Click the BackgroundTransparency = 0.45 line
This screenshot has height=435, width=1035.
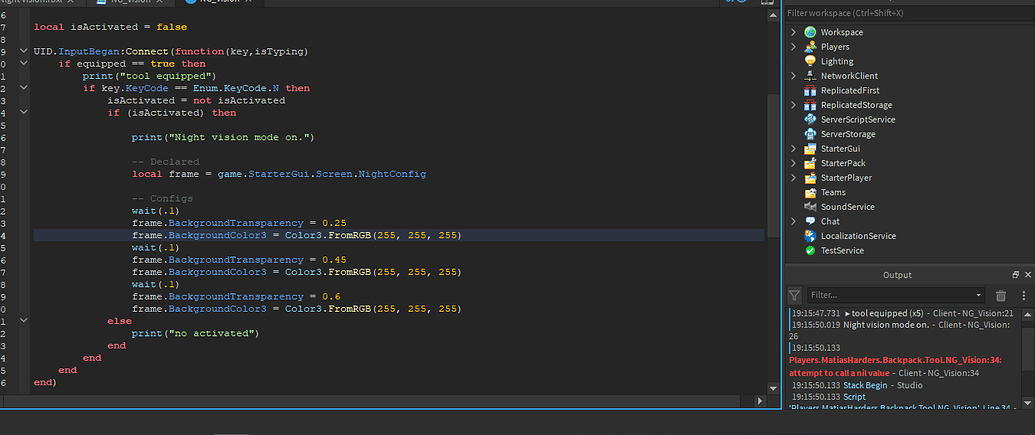239,260
